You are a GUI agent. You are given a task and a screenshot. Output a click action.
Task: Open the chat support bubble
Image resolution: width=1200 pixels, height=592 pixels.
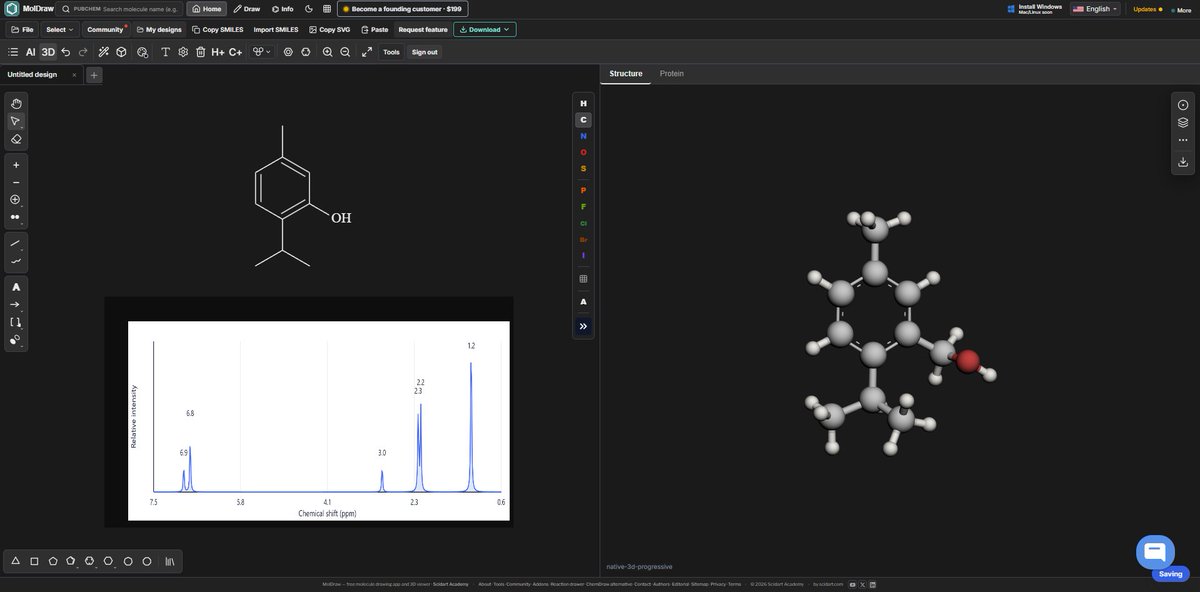pyautogui.click(x=1155, y=552)
